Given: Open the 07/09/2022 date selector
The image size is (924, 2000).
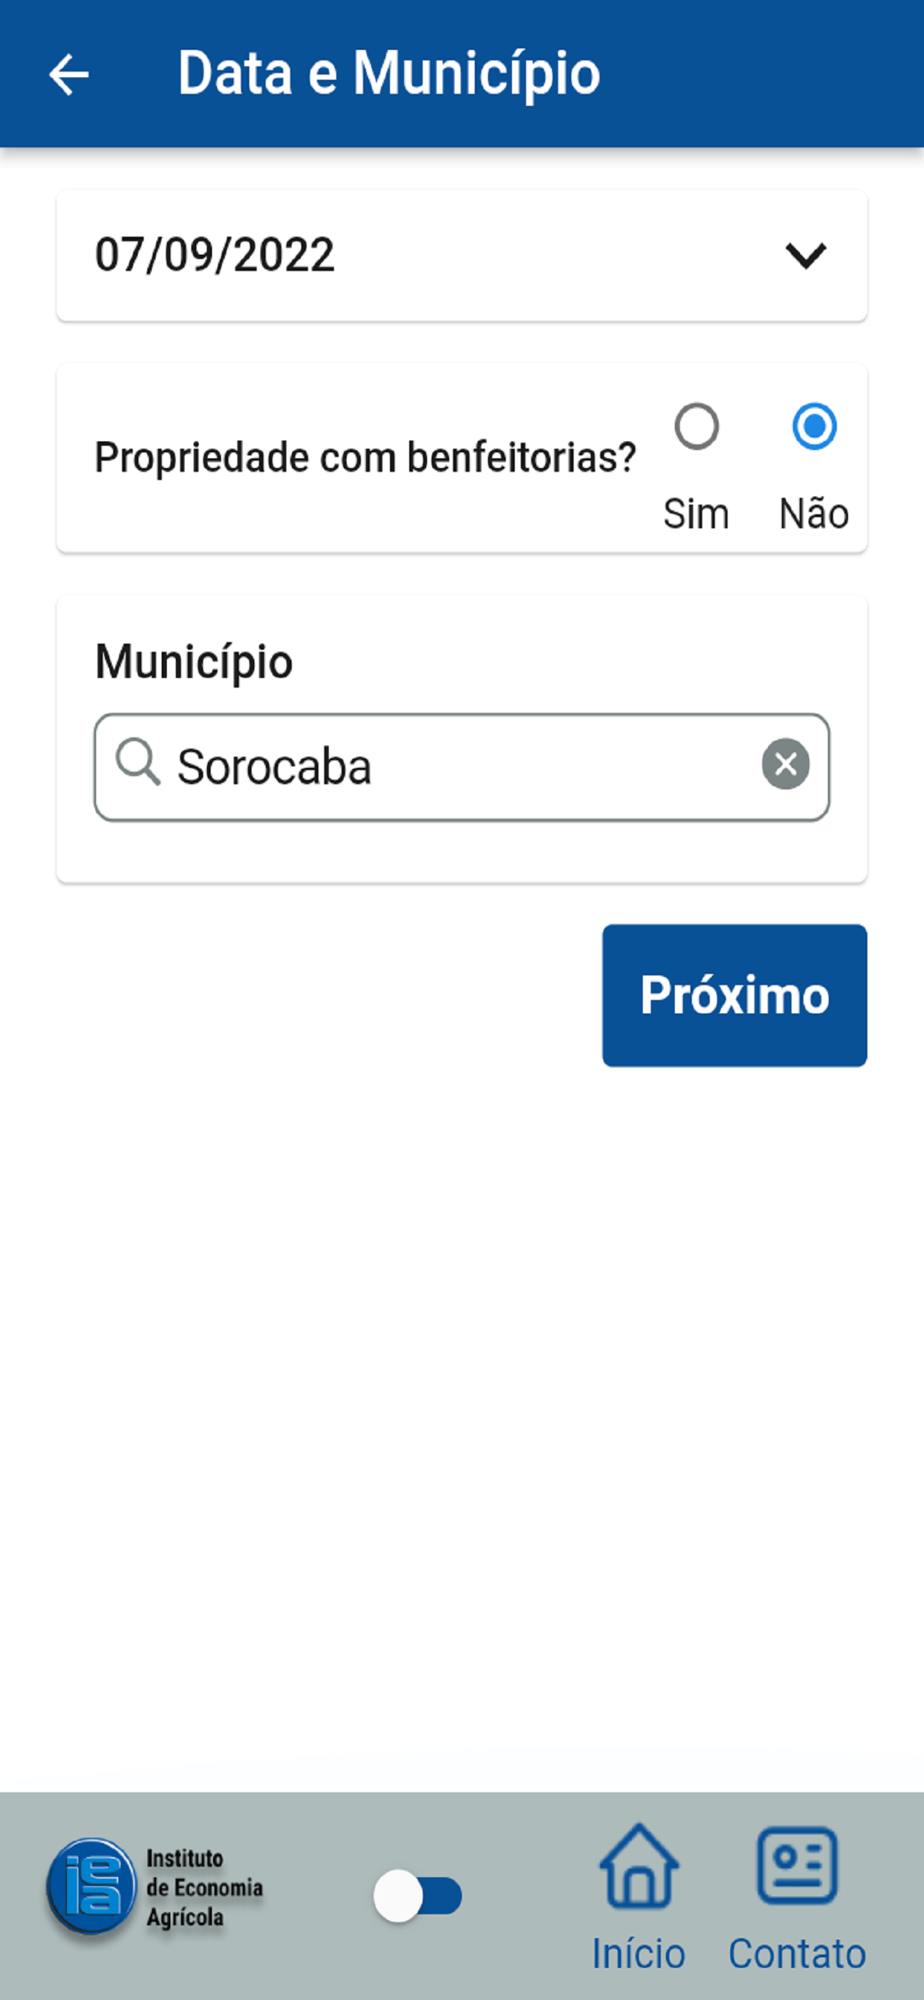Looking at the screenshot, I should click(x=462, y=256).
